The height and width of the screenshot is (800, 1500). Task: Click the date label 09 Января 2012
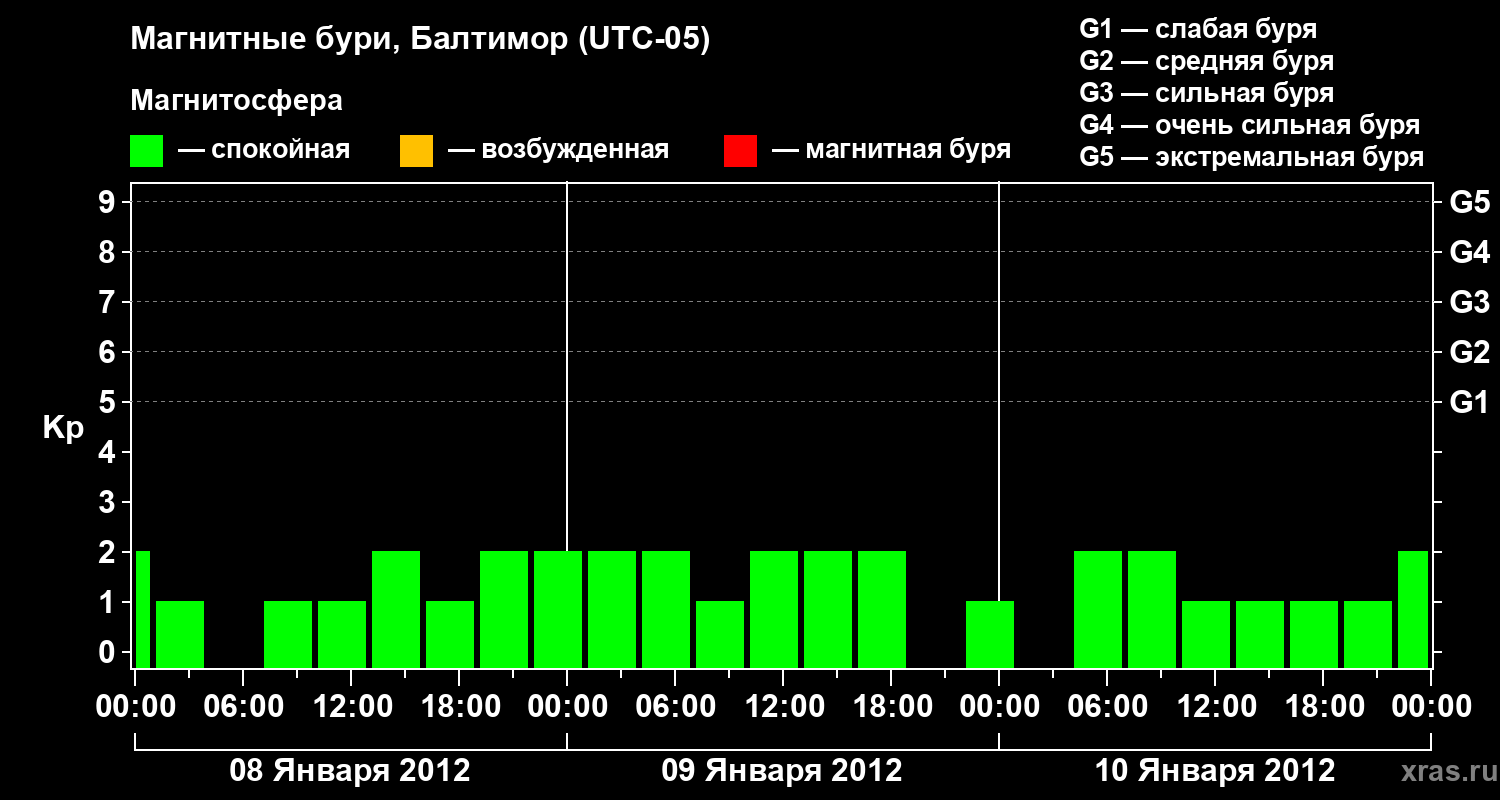coord(782,771)
